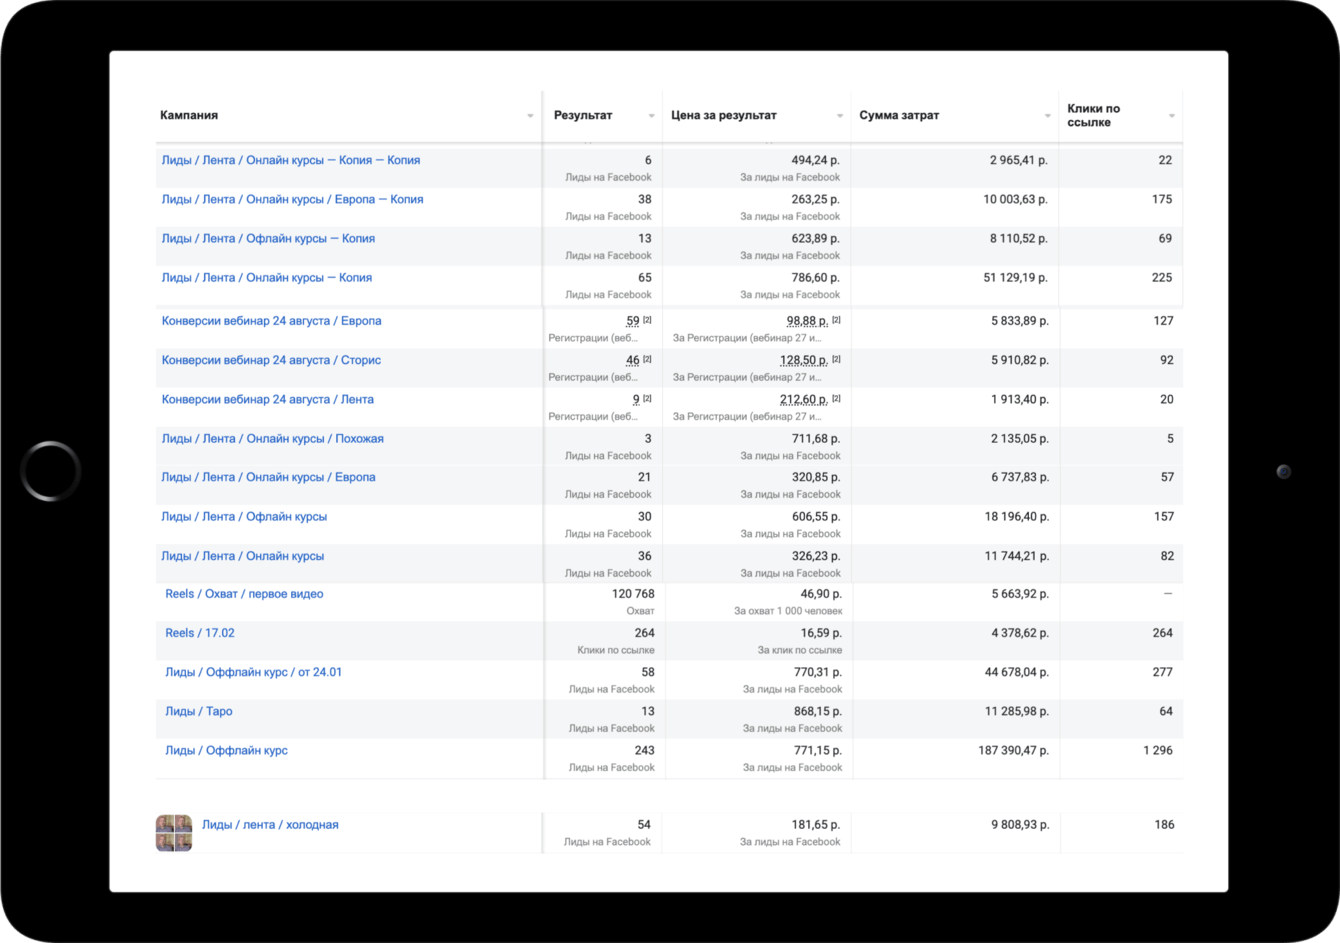Open the Кампания column dropdown arrow
Screen dimensions: 1340x943
[x=530, y=116]
